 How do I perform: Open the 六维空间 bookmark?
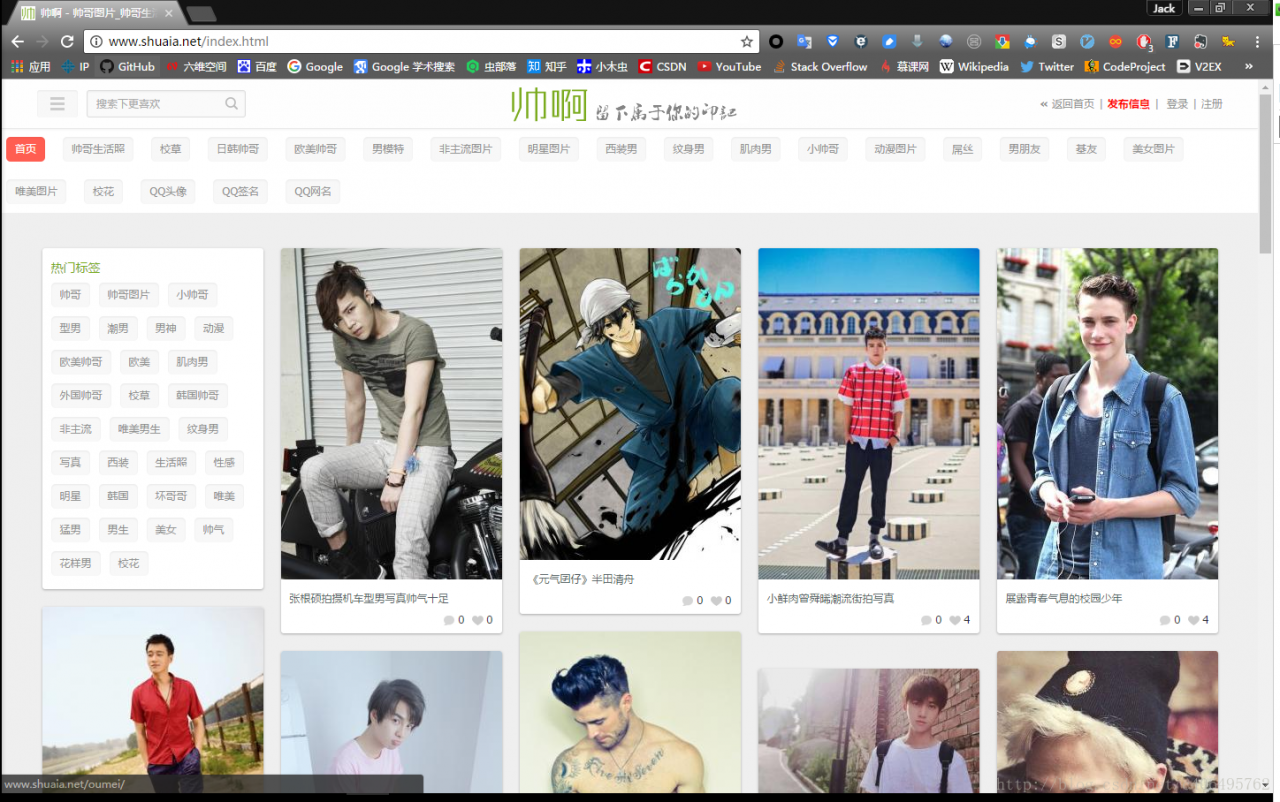click(x=196, y=67)
